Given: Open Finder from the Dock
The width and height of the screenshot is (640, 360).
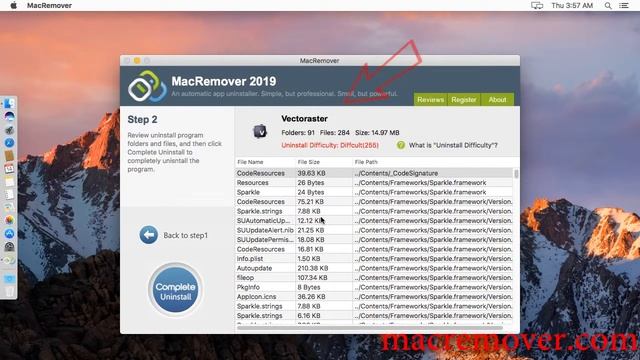Looking at the screenshot, I should click(x=9, y=104).
